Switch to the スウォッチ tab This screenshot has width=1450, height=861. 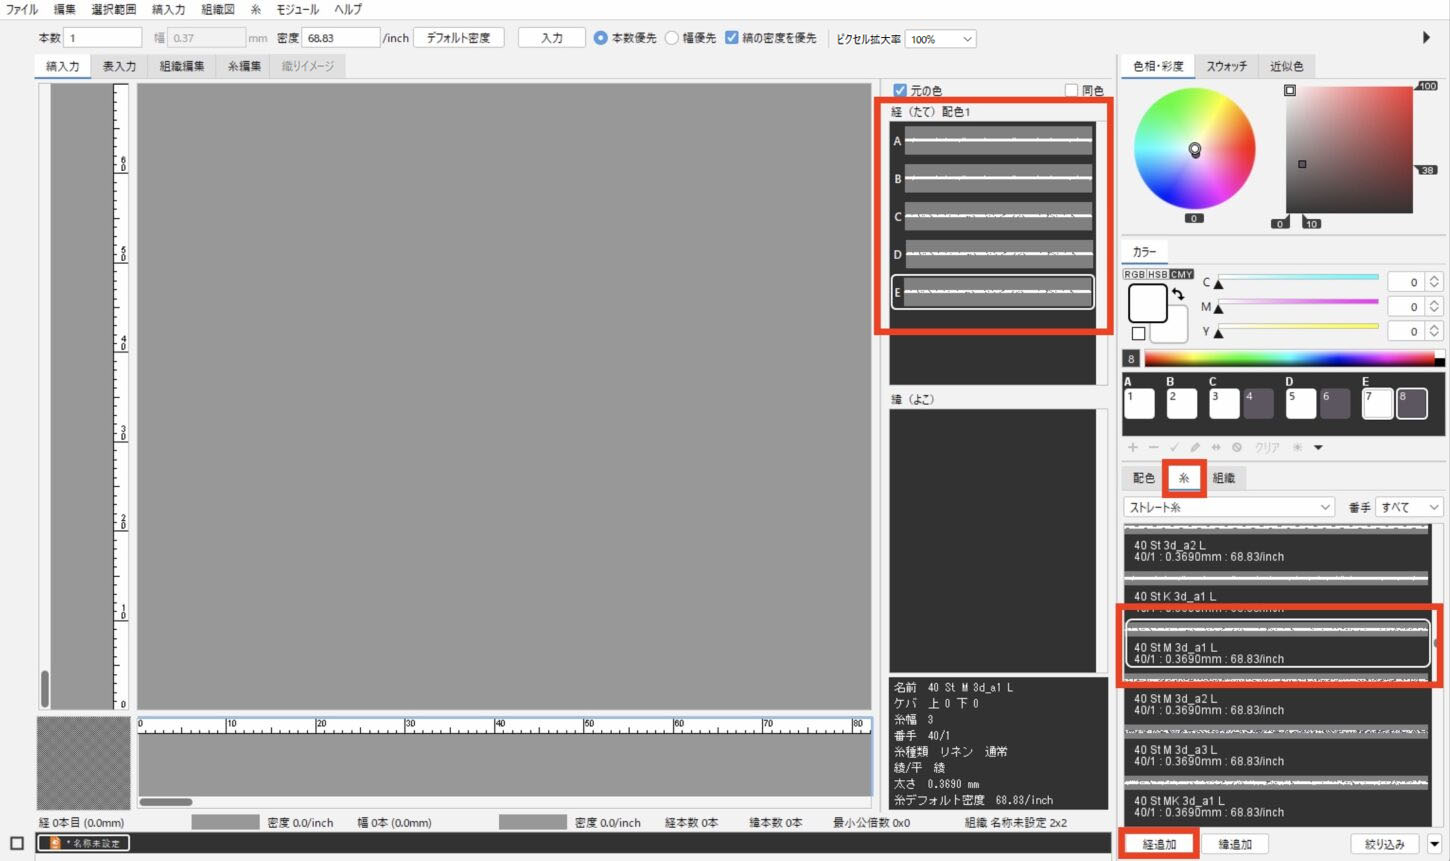point(1226,66)
